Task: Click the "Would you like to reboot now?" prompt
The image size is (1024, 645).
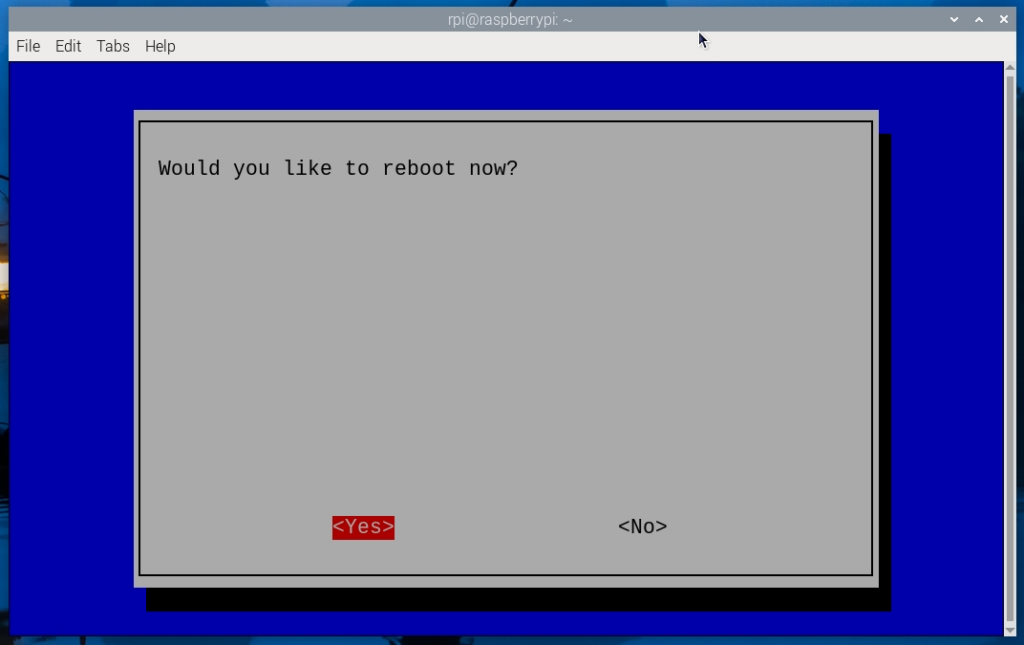Action: click(x=338, y=168)
